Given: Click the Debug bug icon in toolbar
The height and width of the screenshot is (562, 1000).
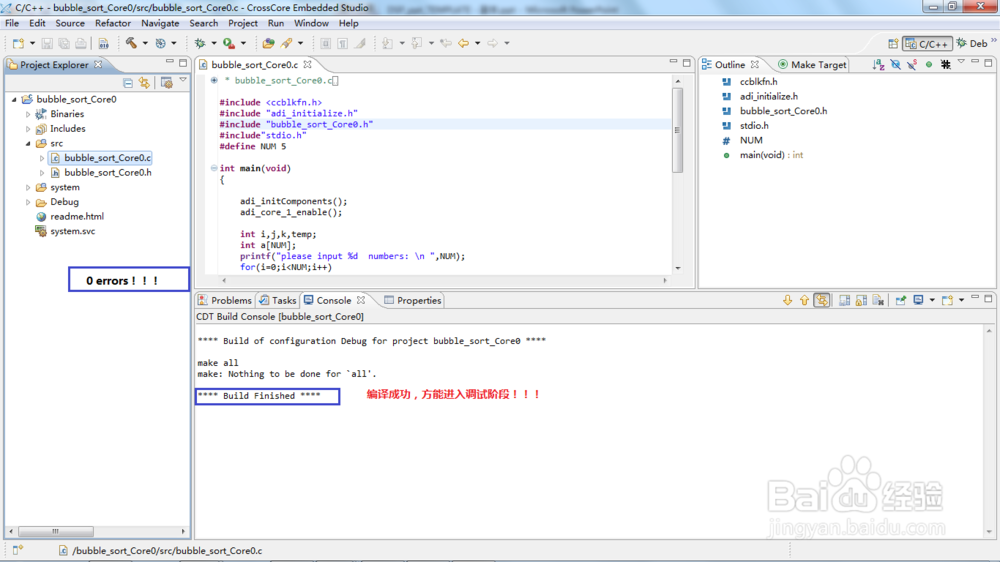Looking at the screenshot, I should [x=200, y=43].
